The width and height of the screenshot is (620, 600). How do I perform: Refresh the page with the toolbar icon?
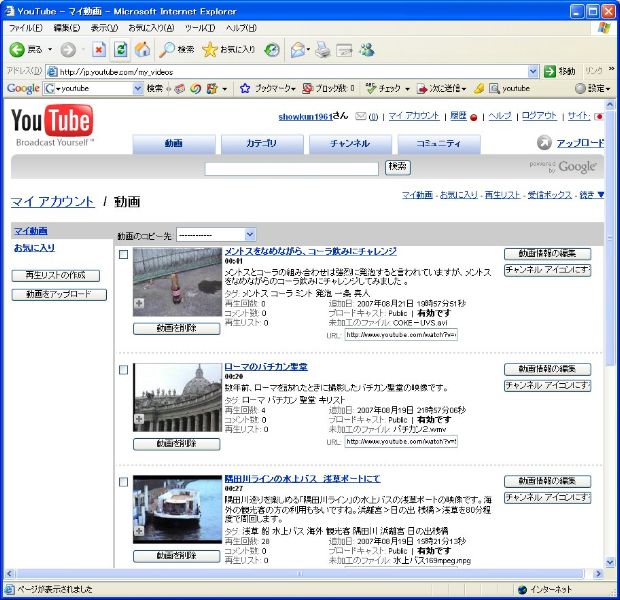121,49
